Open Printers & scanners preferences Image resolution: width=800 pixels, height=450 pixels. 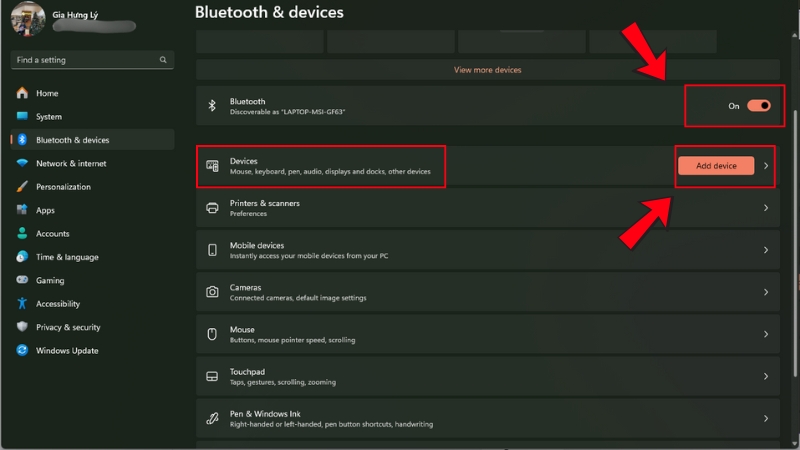pos(488,208)
